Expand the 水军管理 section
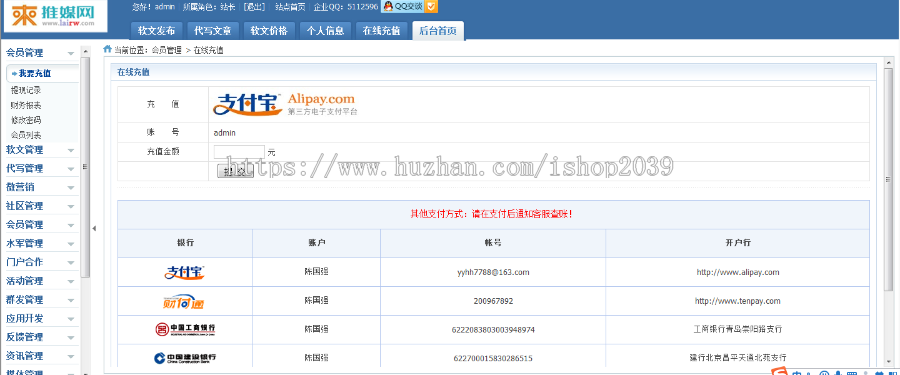 pos(40,243)
